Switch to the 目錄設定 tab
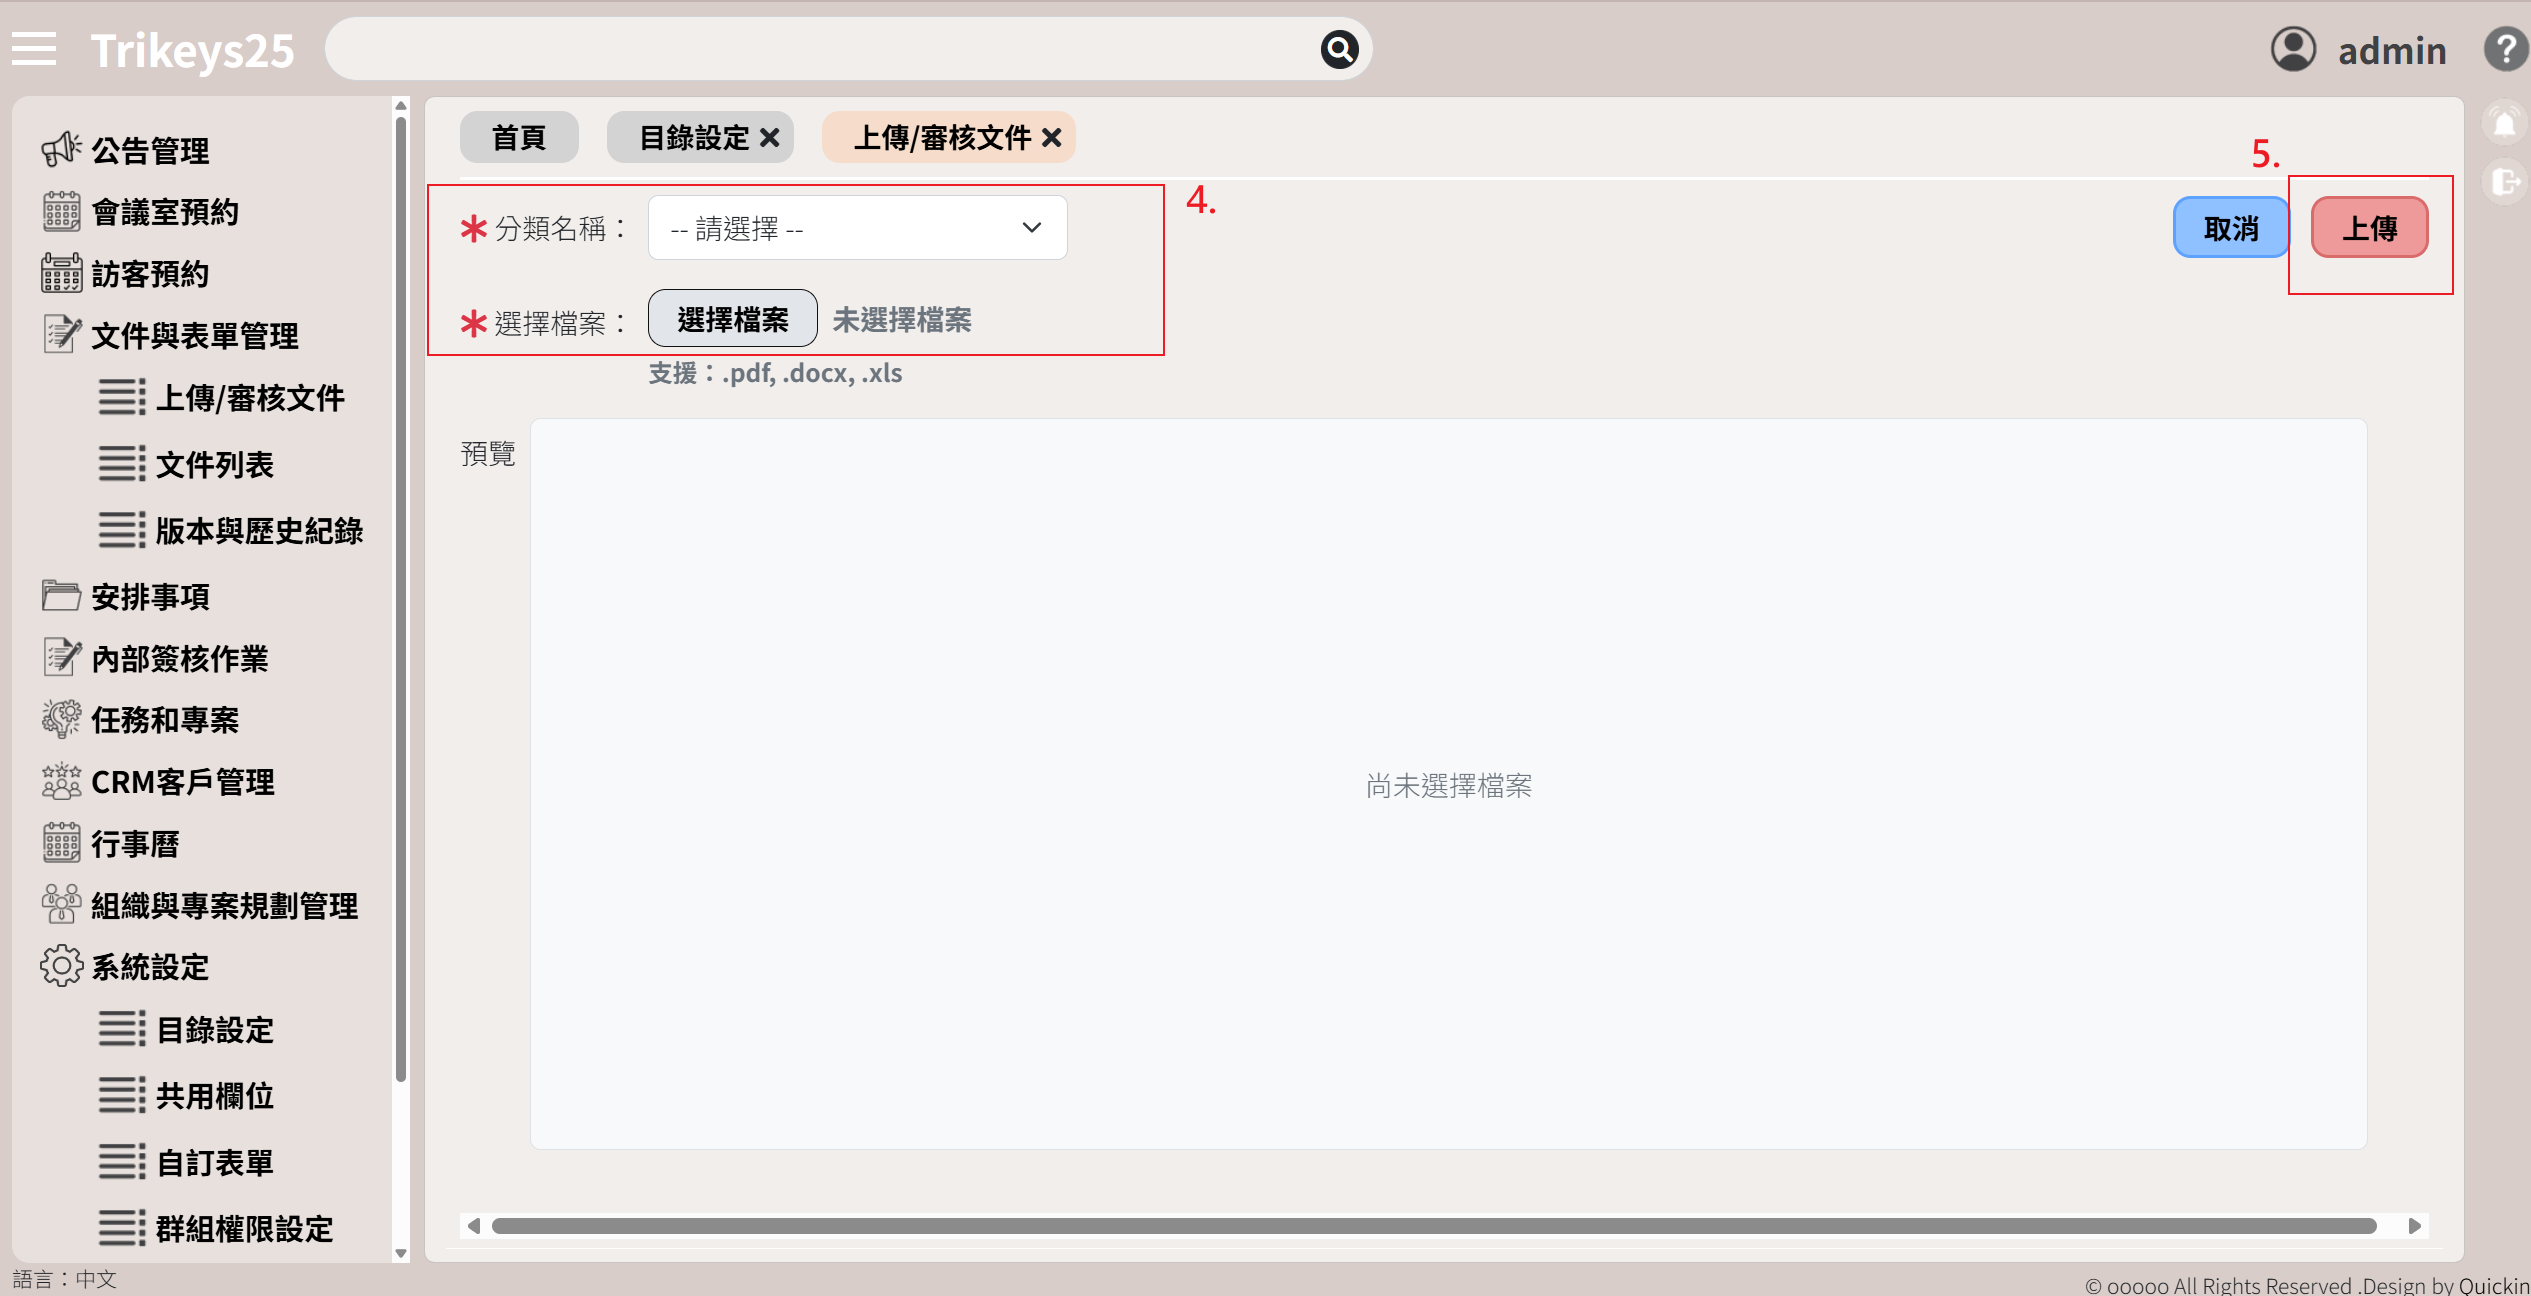The height and width of the screenshot is (1296, 2531). tap(694, 138)
